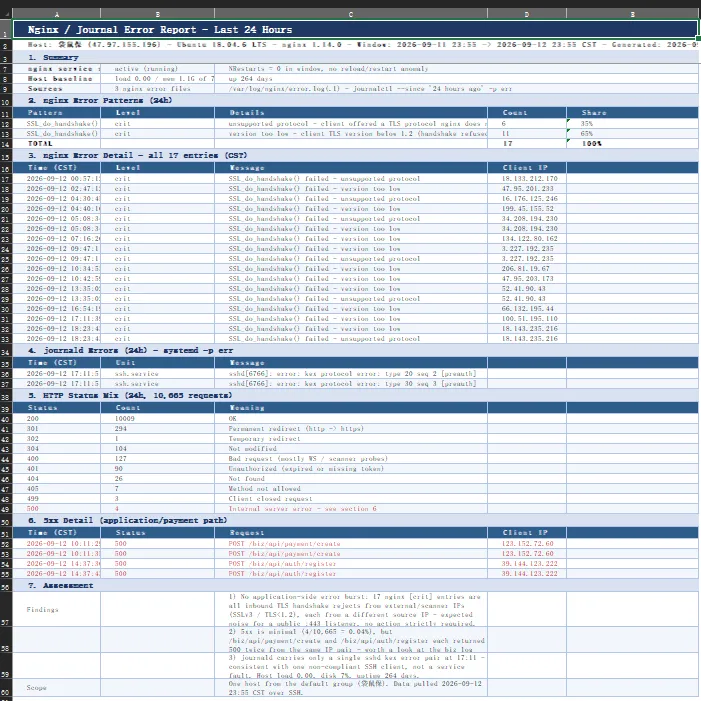Image resolution: width=701 pixels, height=701 pixels.
Task: Select row 14 header
Action: pos(6,144)
